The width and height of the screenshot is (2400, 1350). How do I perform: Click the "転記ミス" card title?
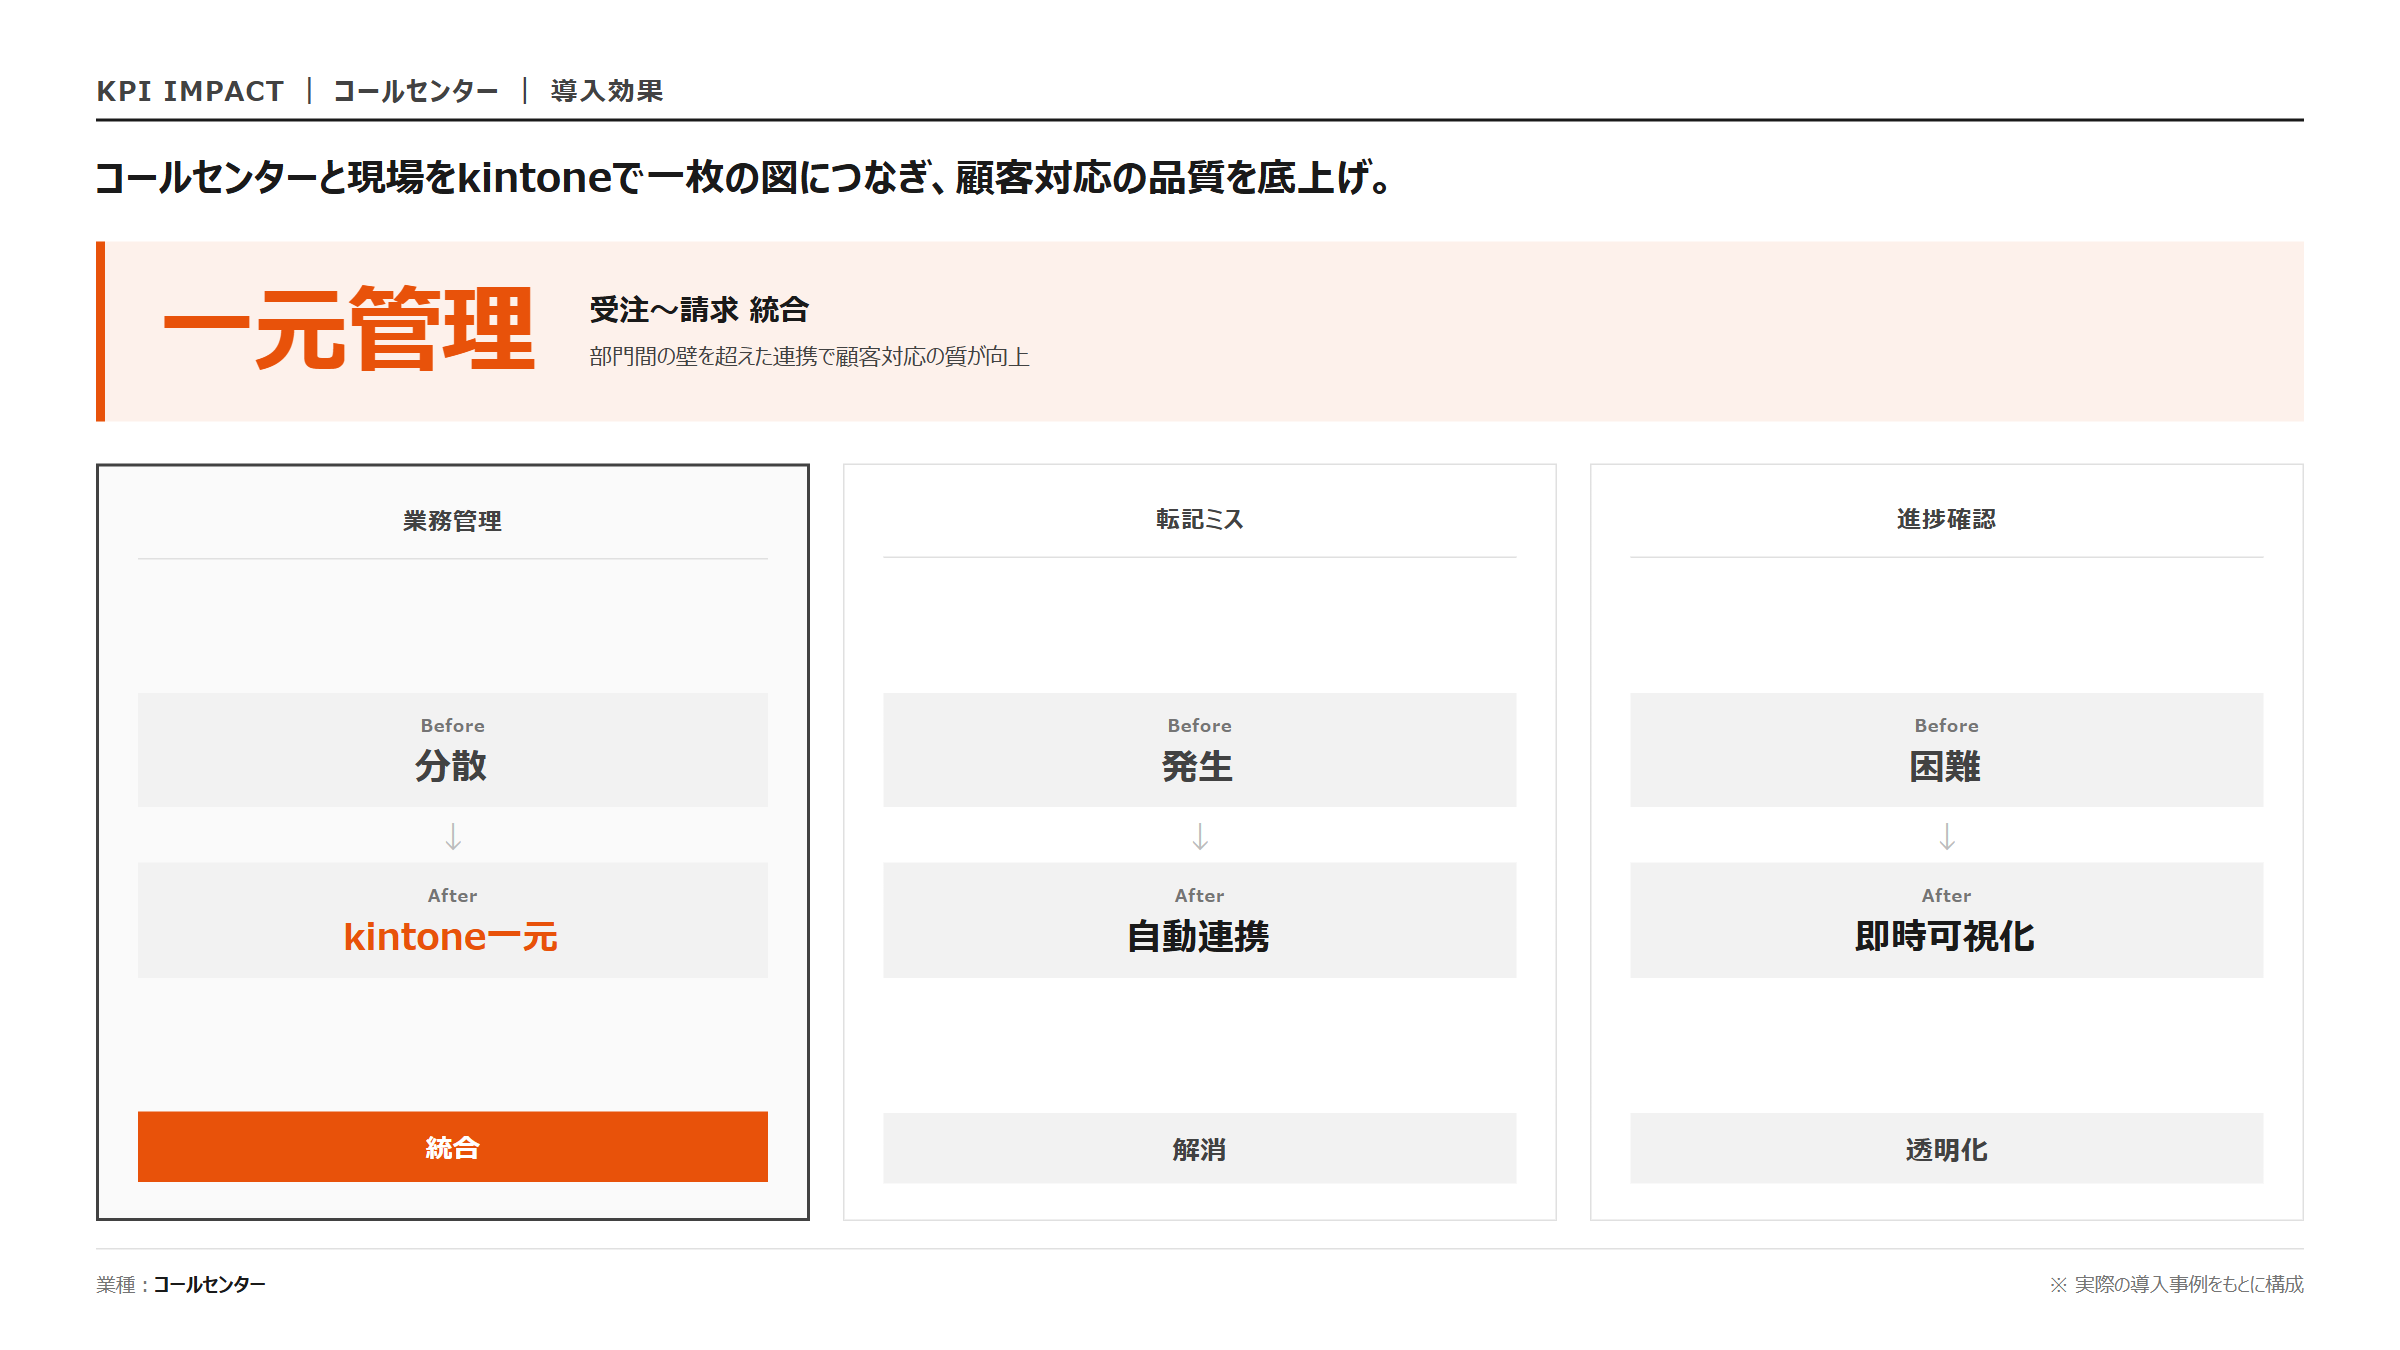[x=1200, y=519]
